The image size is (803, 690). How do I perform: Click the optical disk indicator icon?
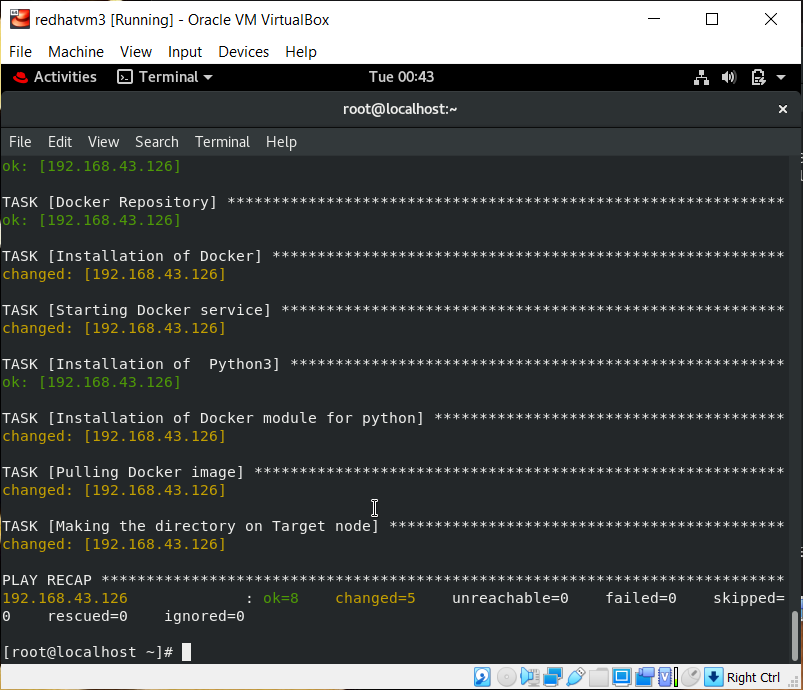pos(506,677)
